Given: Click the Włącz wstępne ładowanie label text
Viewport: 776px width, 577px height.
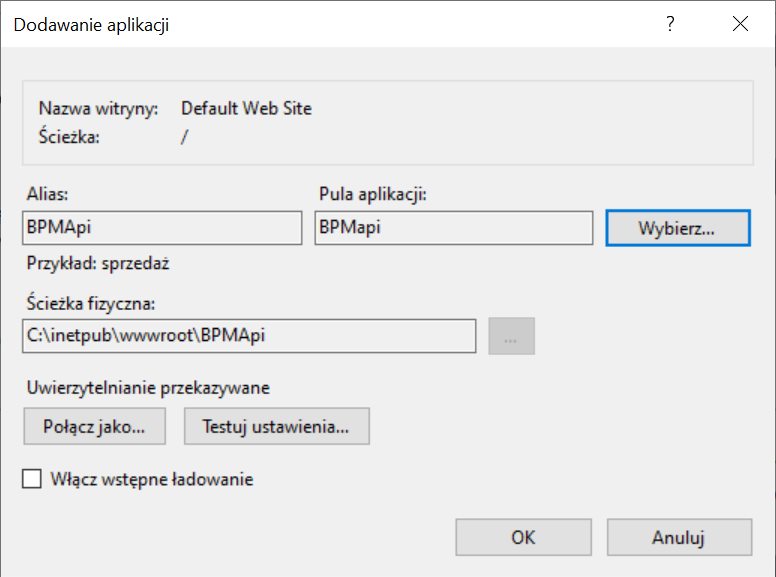Looking at the screenshot, I should [x=152, y=479].
